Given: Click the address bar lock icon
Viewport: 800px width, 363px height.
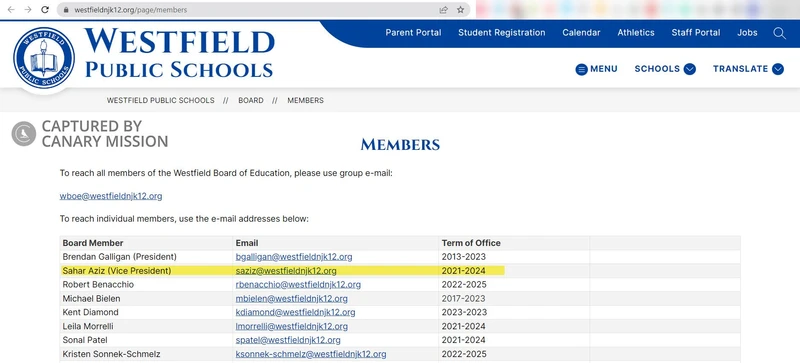Looking at the screenshot, I should pos(66,10).
